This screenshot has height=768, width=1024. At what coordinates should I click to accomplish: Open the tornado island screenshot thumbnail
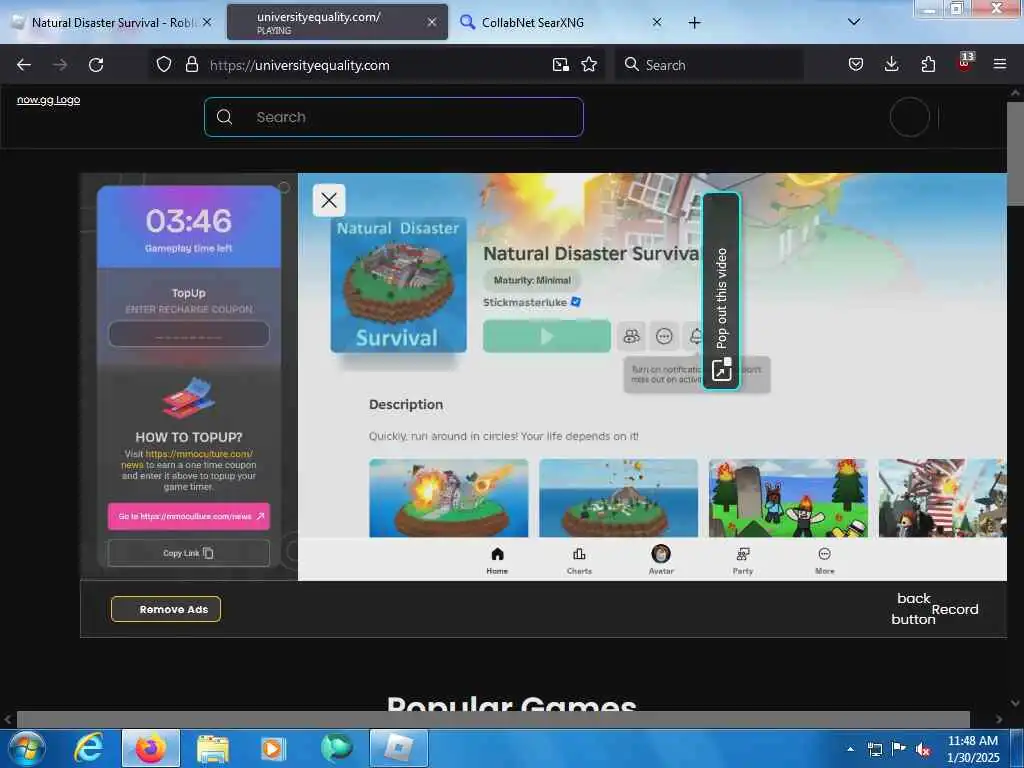(x=618, y=498)
